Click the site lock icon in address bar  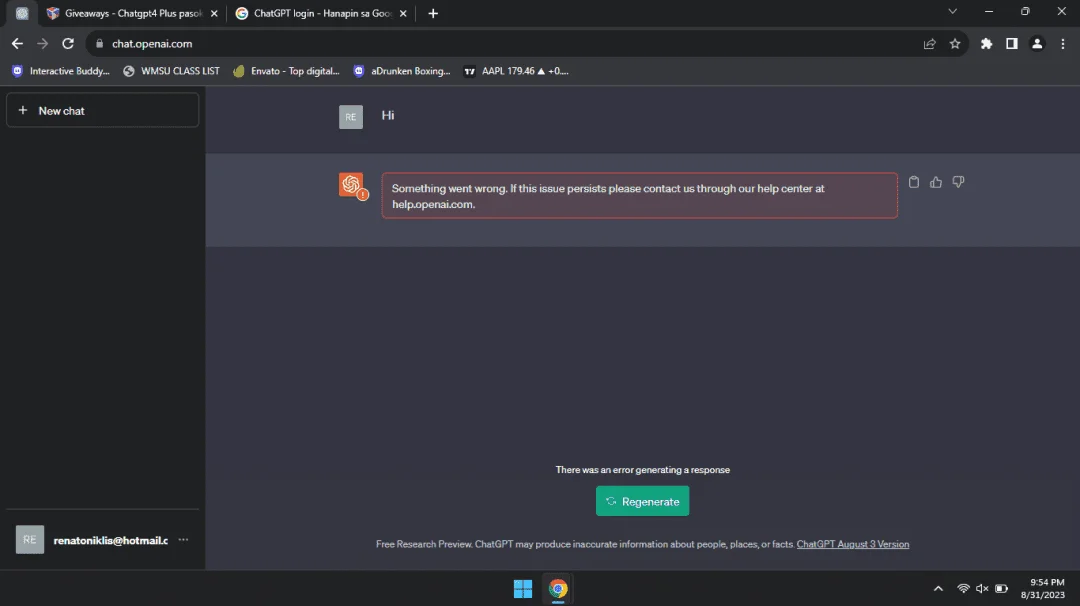[x=99, y=43]
